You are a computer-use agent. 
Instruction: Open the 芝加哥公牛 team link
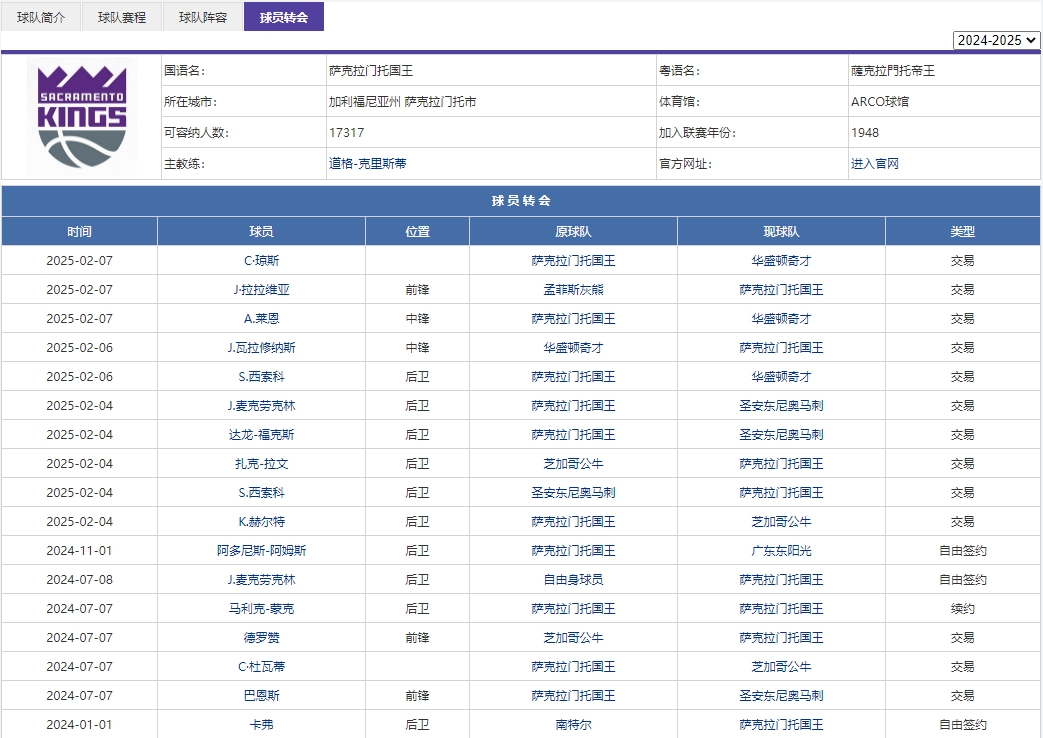(x=571, y=463)
